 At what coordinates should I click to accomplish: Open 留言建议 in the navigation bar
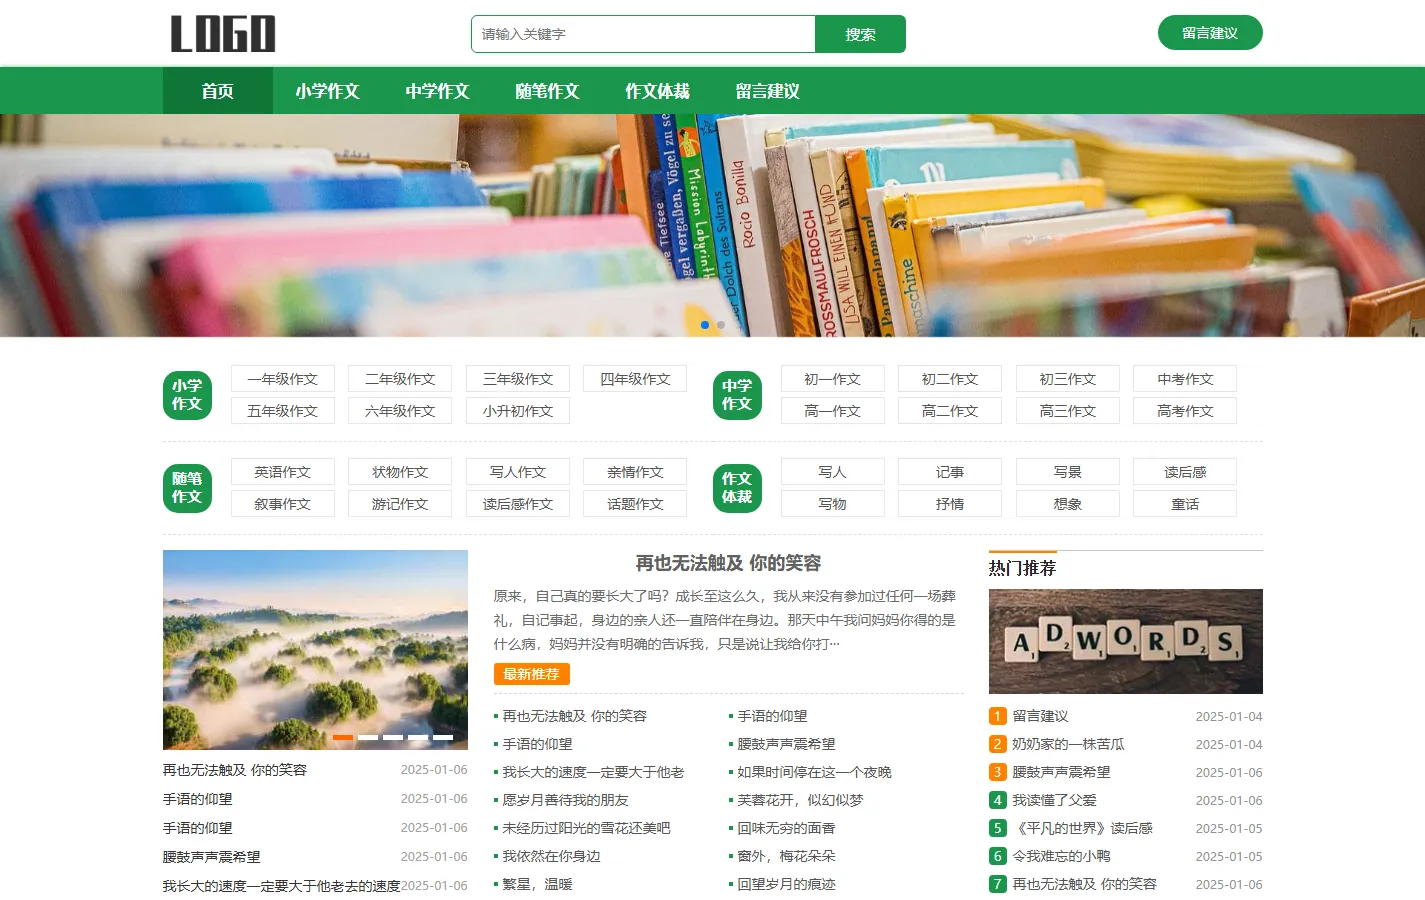[768, 91]
